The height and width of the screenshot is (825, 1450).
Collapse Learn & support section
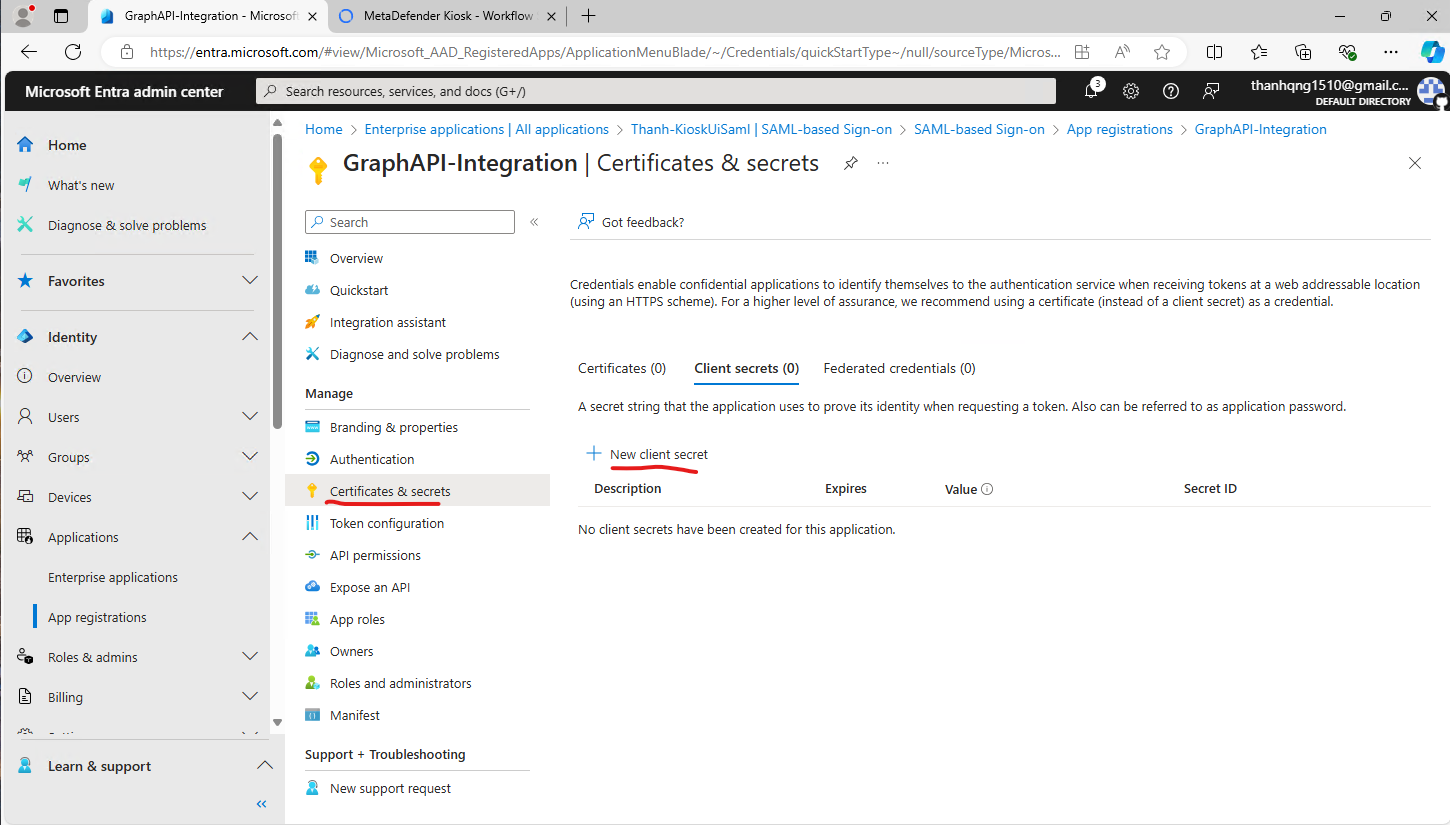pyautogui.click(x=264, y=766)
